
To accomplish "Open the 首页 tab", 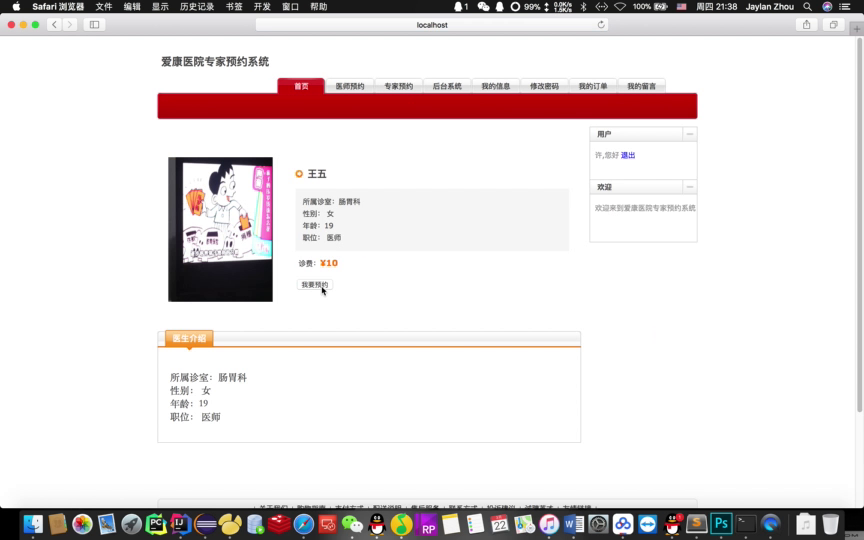I will click(301, 86).
